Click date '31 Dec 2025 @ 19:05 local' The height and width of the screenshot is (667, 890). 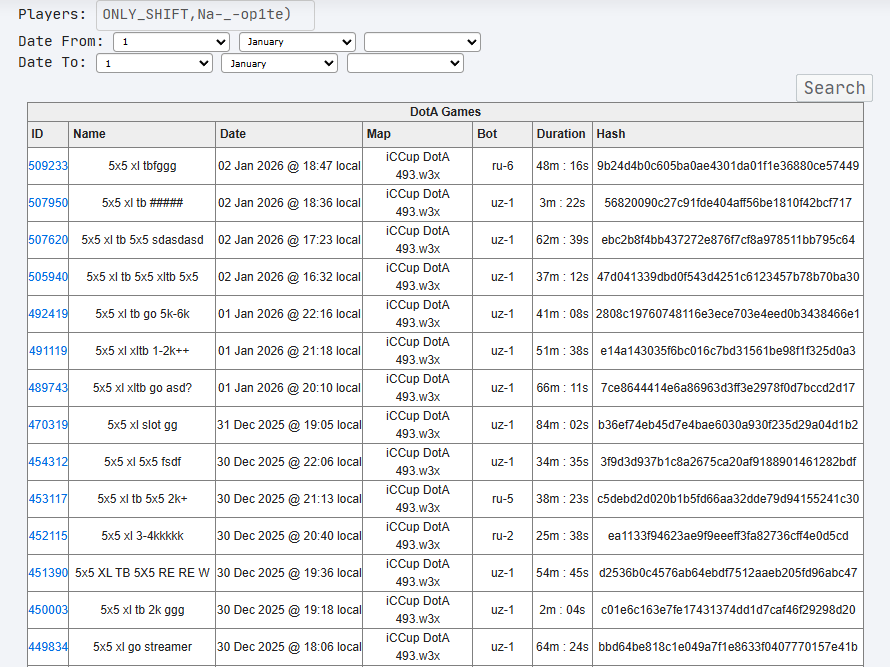click(289, 425)
